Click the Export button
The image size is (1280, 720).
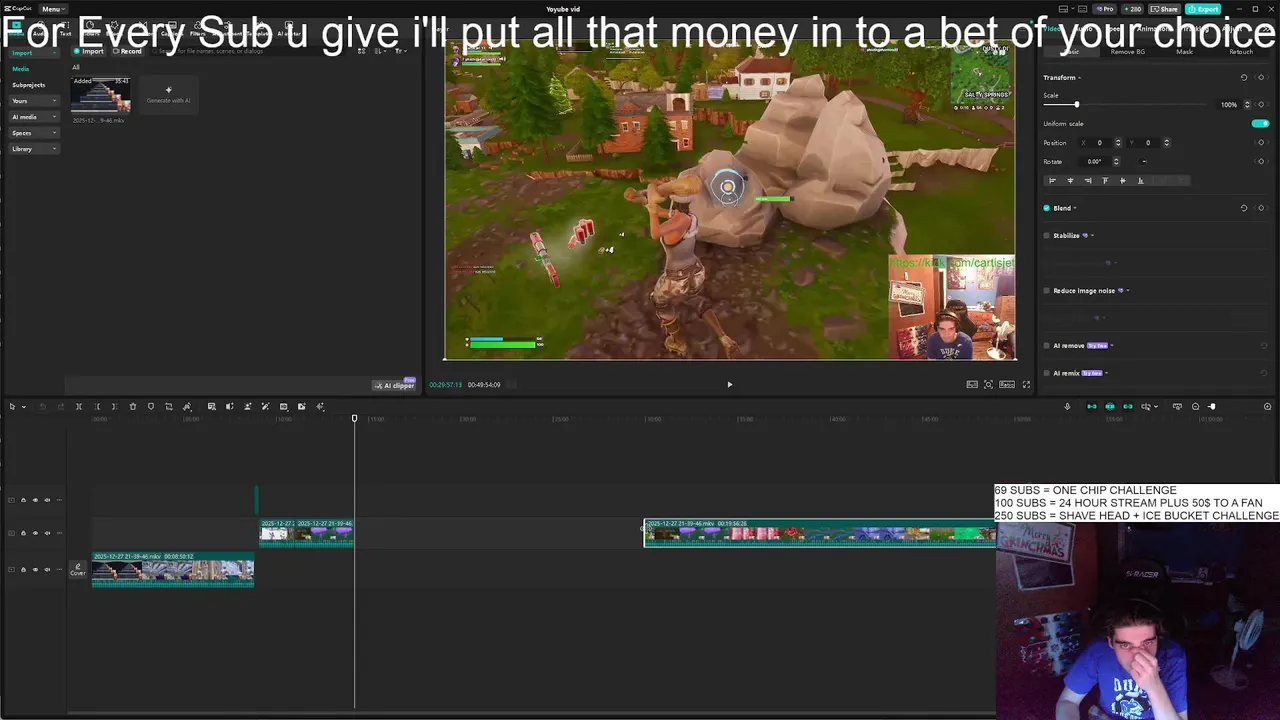1204,9
